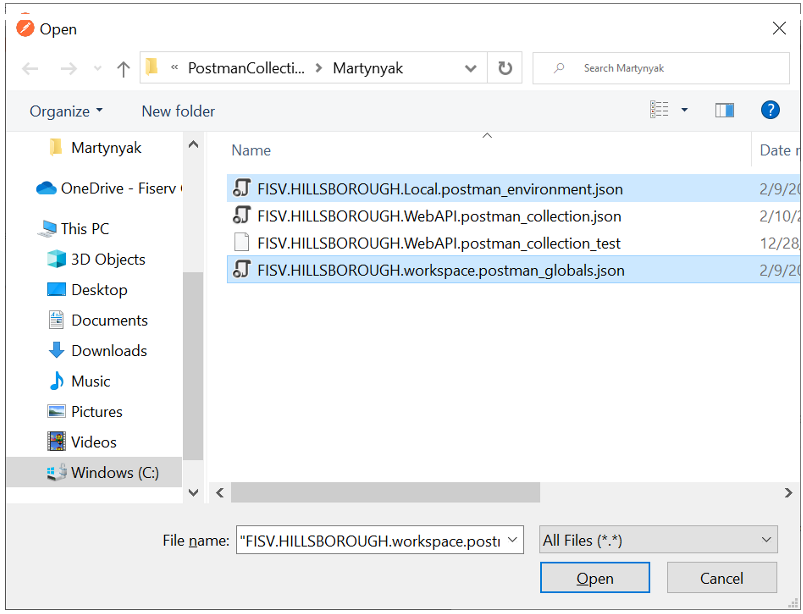
Task: Open Videos in navigation pane
Action: [82, 442]
